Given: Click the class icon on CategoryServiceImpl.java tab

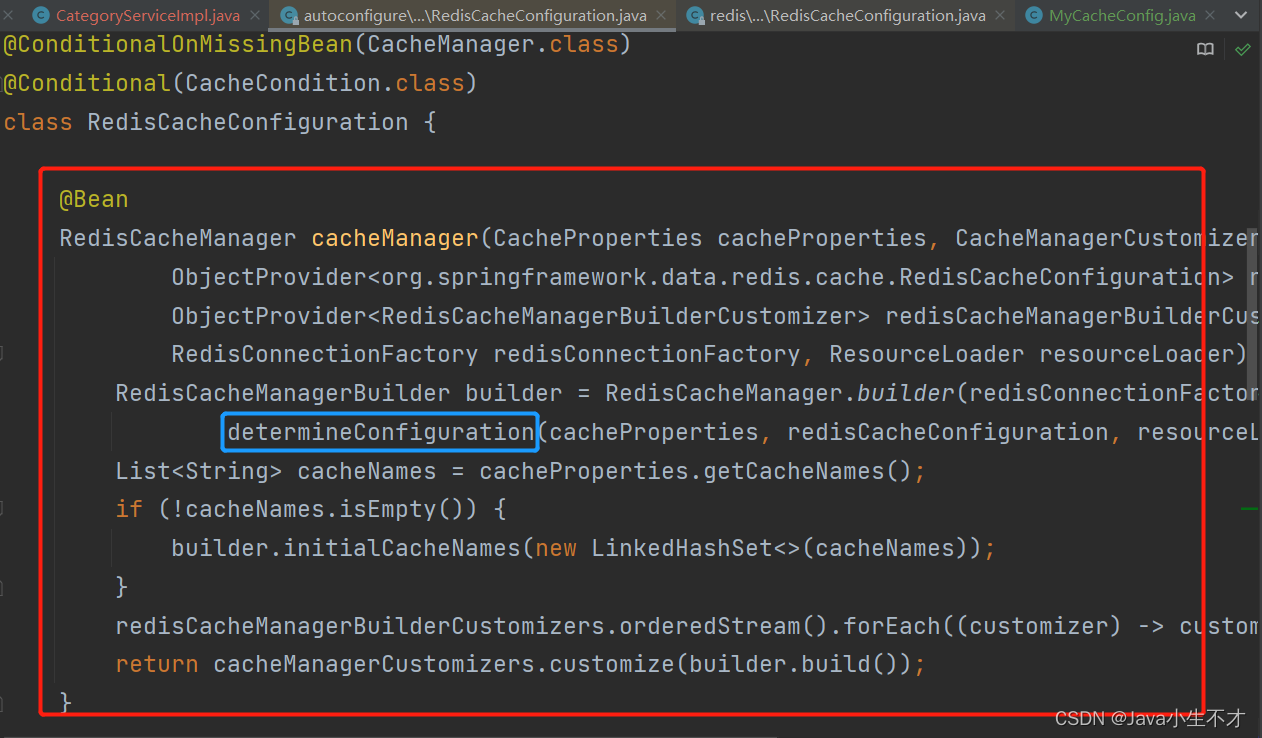Looking at the screenshot, I should tap(39, 15).
